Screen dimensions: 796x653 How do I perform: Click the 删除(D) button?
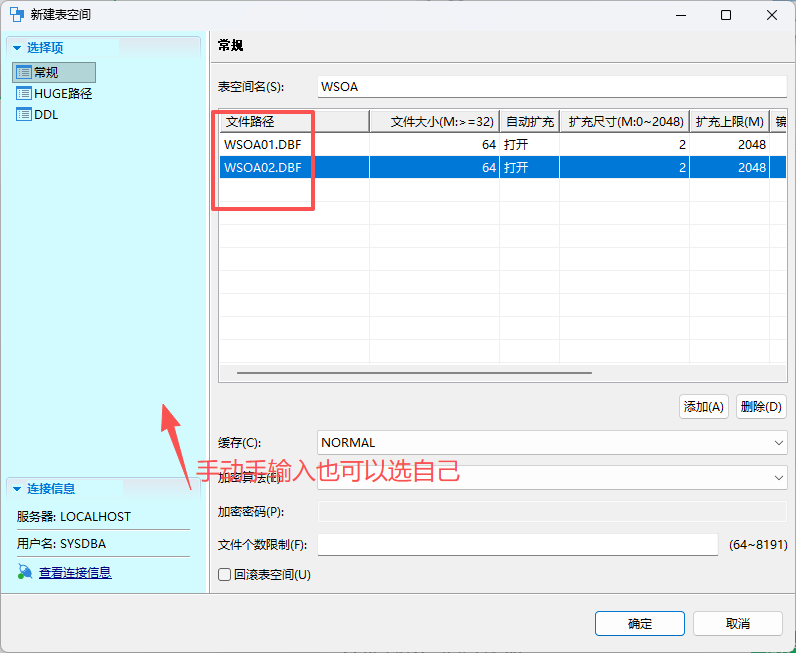point(761,407)
